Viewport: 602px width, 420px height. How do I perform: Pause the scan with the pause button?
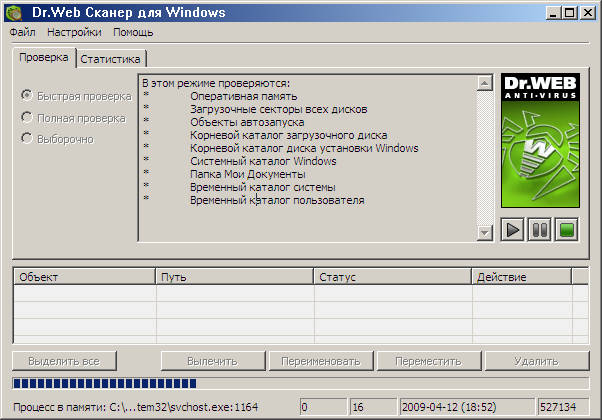point(539,230)
